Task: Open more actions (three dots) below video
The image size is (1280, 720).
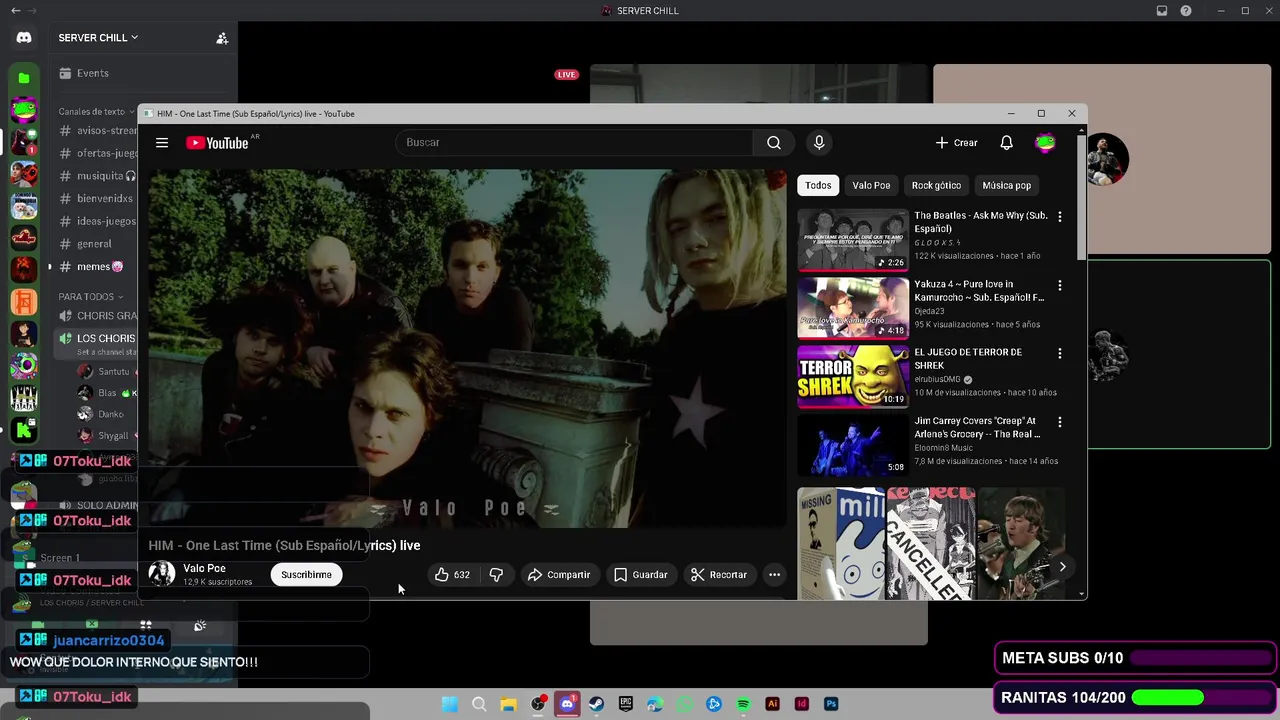Action: pos(774,575)
